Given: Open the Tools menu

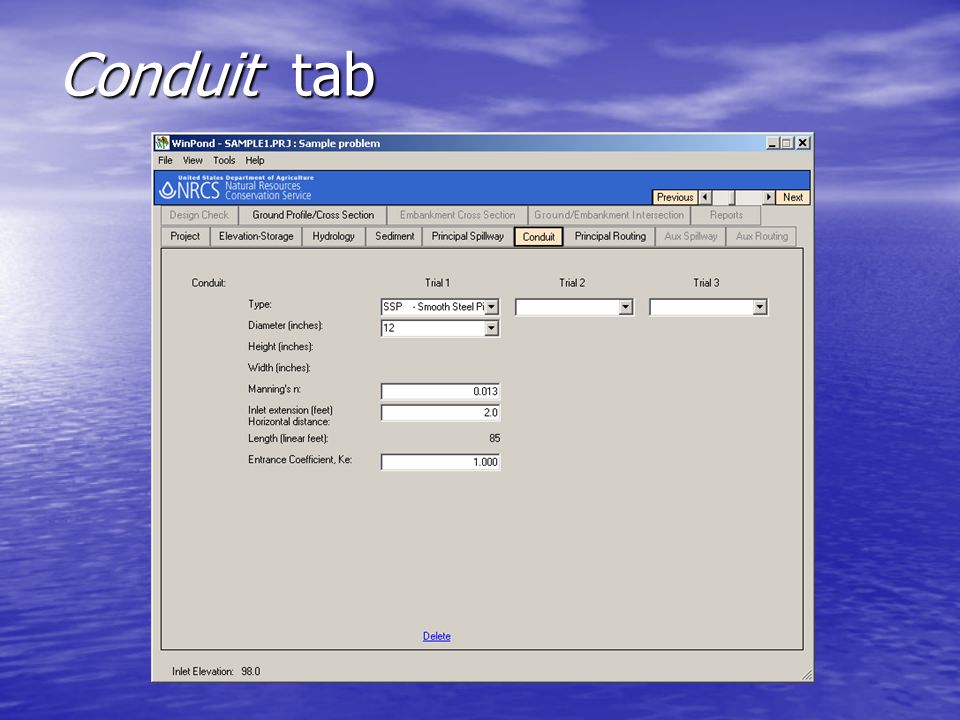Looking at the screenshot, I should [224, 160].
